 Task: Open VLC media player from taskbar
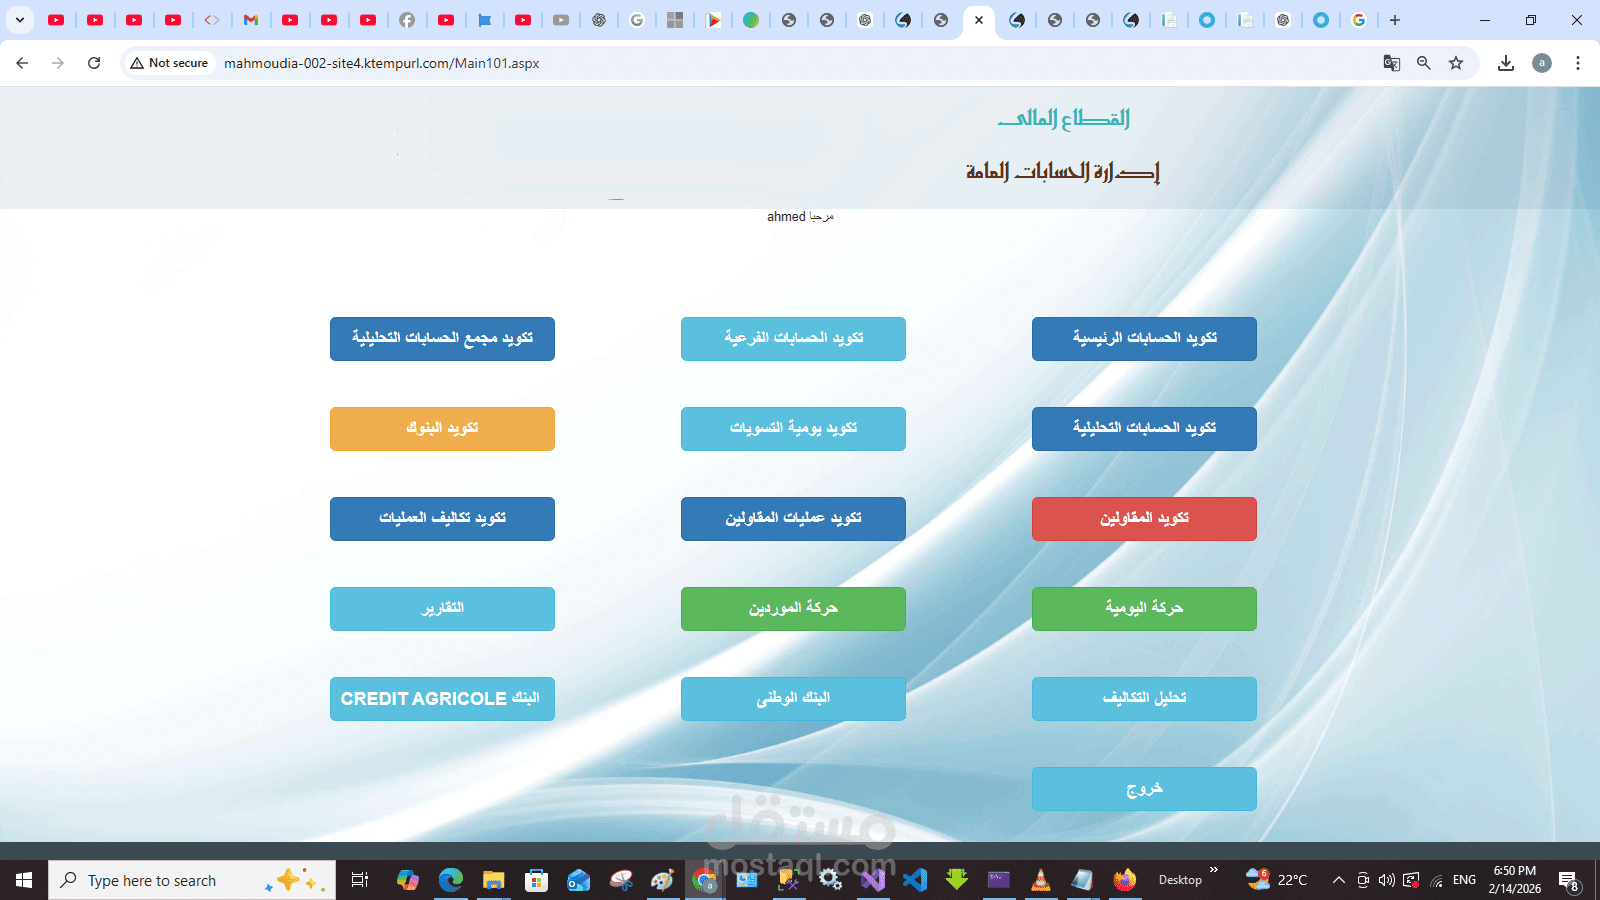[x=1041, y=880]
